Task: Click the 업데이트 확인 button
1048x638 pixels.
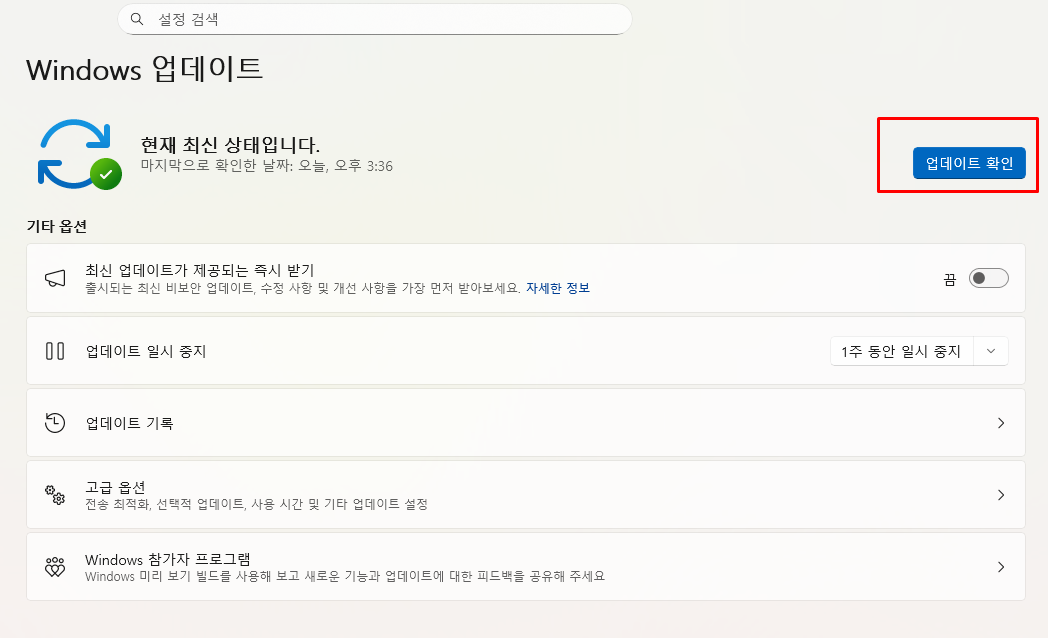Action: pos(969,163)
